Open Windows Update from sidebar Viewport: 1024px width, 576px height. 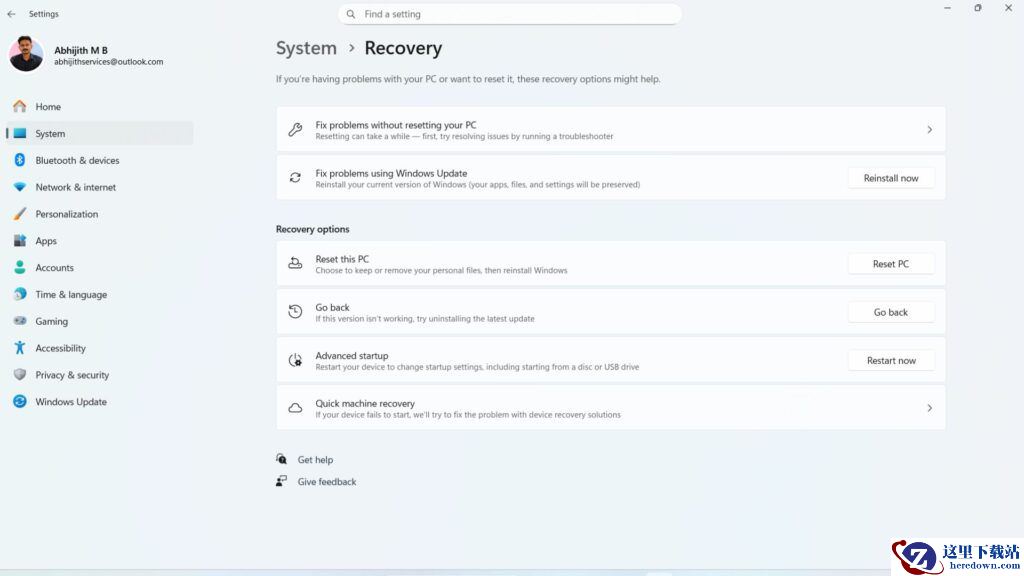[70, 402]
